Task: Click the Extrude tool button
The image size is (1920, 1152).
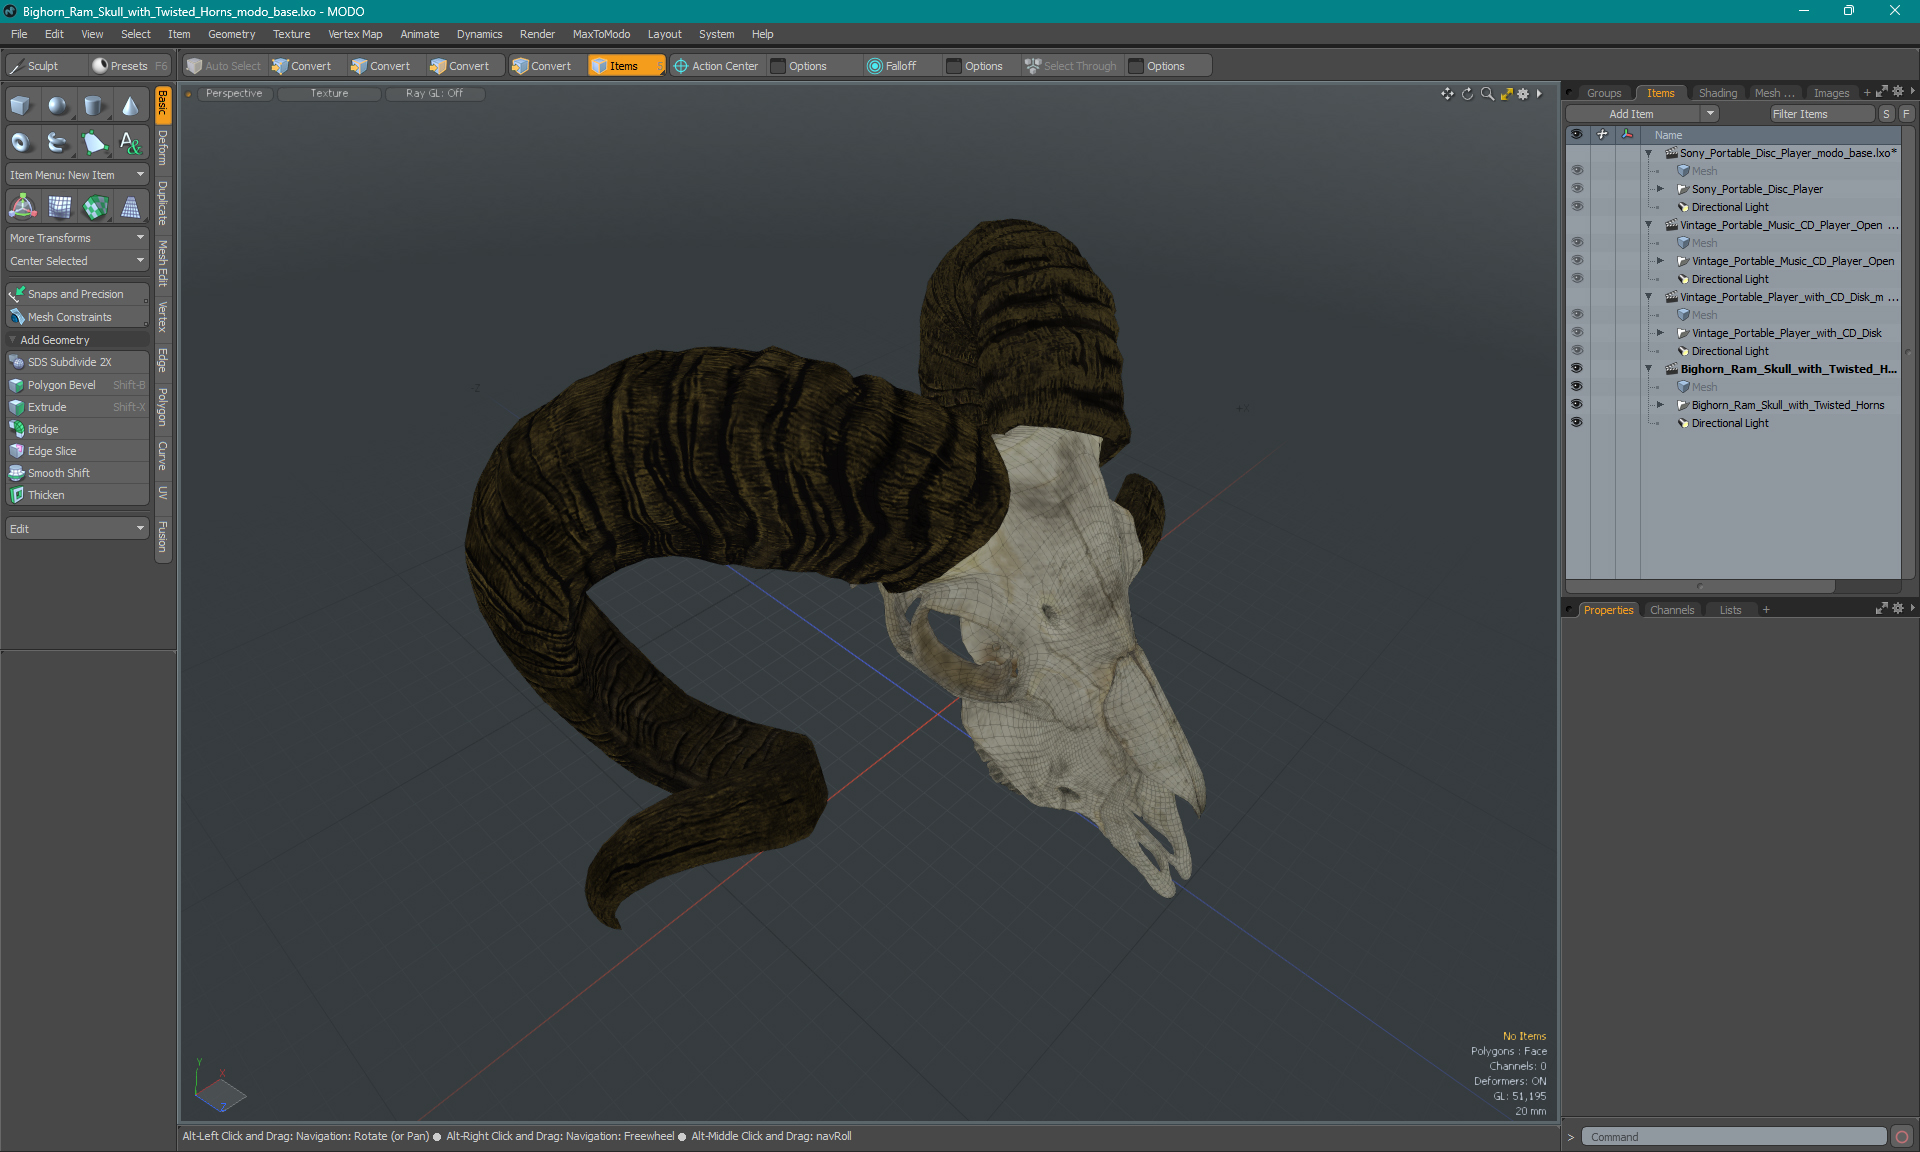Action: 77,407
